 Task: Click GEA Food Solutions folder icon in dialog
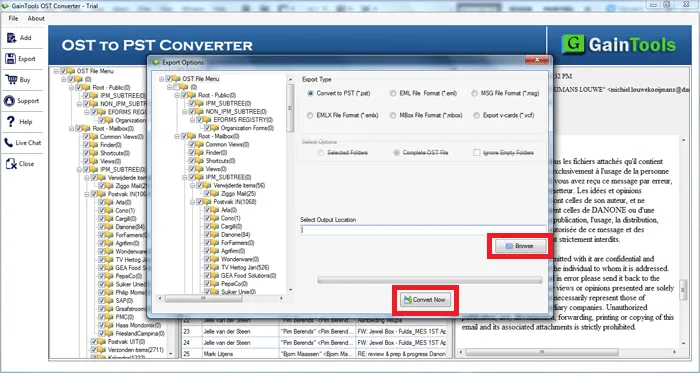(215, 276)
